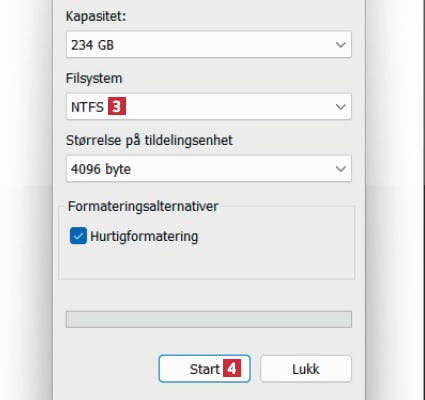The width and height of the screenshot is (425, 400).
Task: Select the 4096 byte value text
Action: (101, 169)
